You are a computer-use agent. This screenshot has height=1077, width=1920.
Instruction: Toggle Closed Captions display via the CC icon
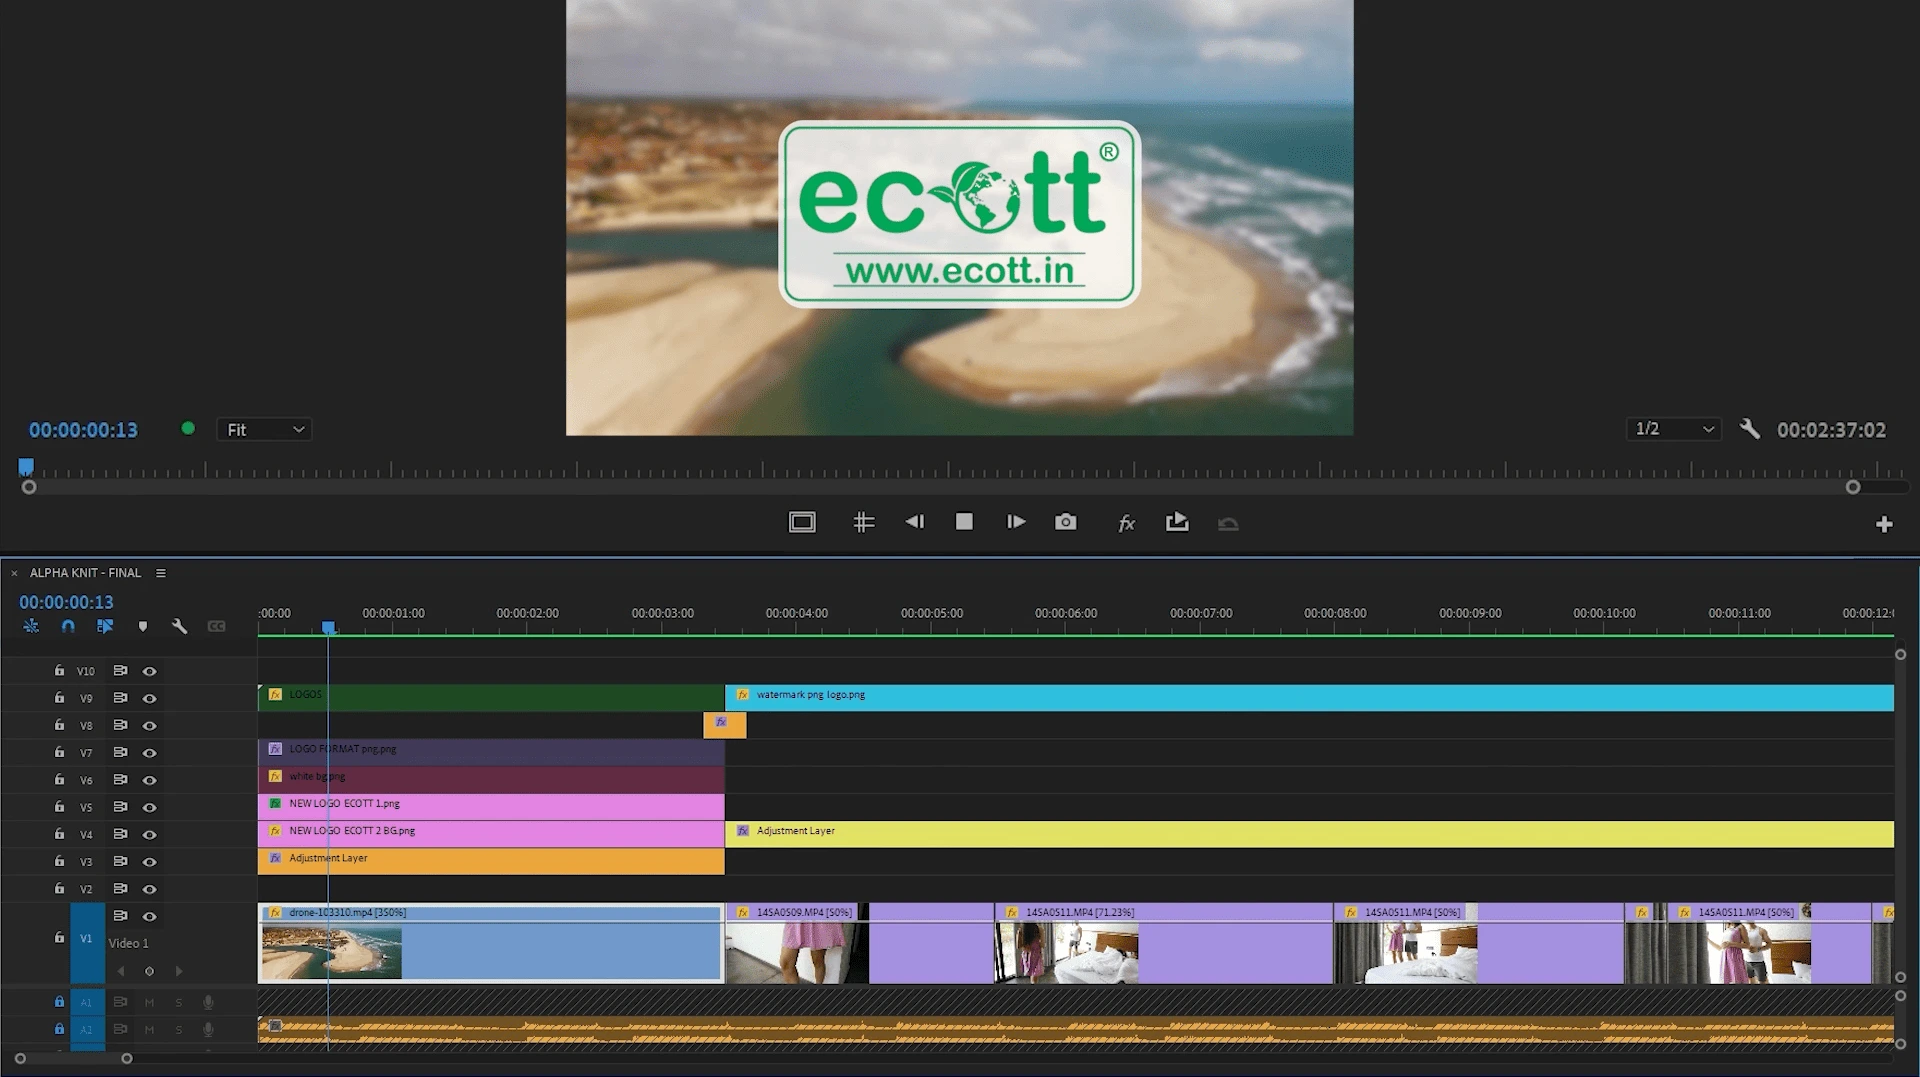point(216,626)
